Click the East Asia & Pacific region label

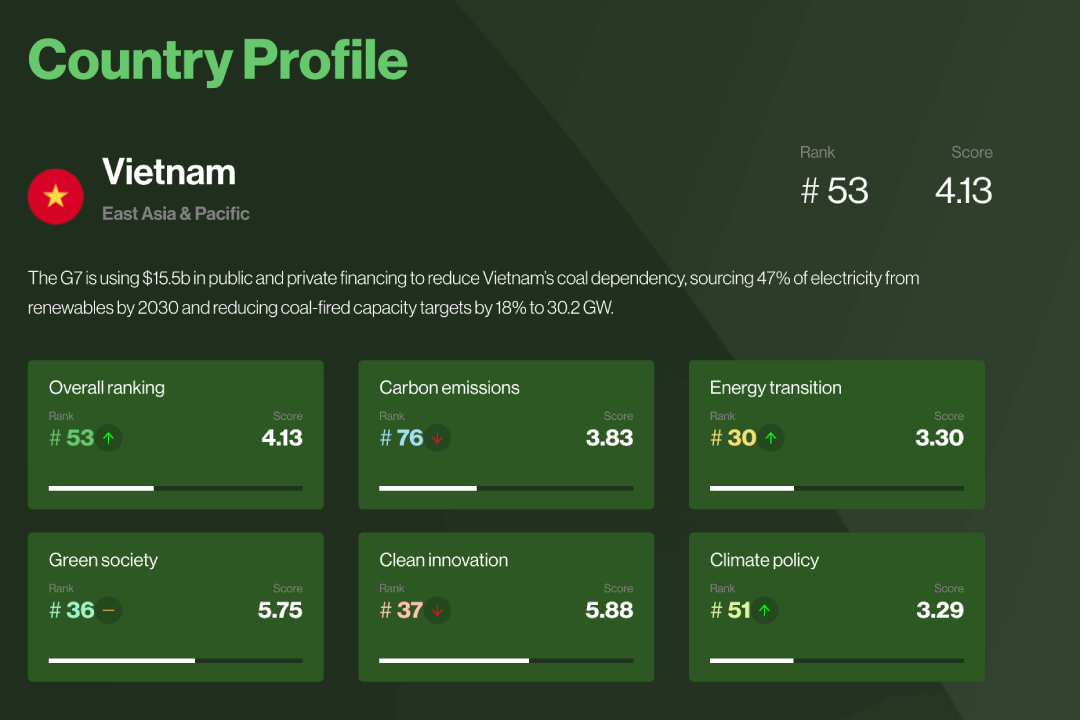(x=176, y=214)
